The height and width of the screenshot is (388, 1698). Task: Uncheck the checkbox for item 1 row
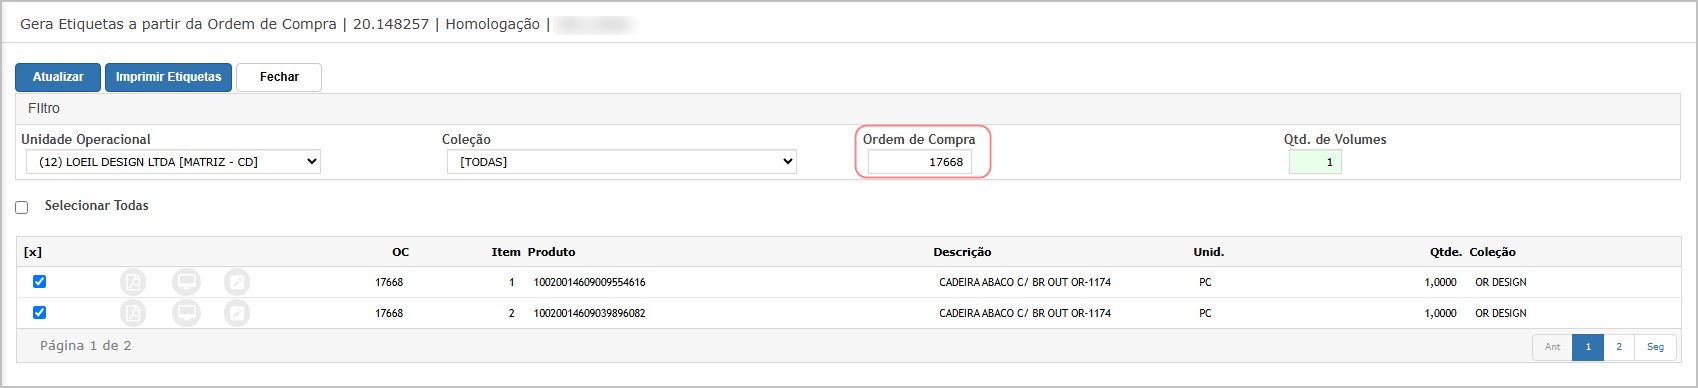tap(40, 282)
